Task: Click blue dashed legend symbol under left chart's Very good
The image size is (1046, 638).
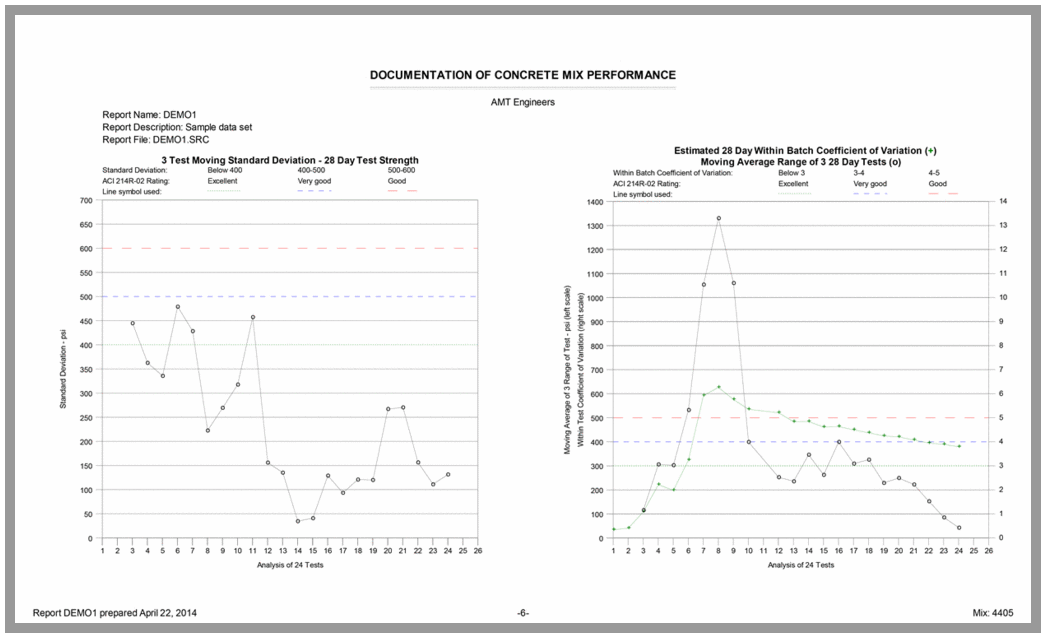Action: click(x=313, y=191)
